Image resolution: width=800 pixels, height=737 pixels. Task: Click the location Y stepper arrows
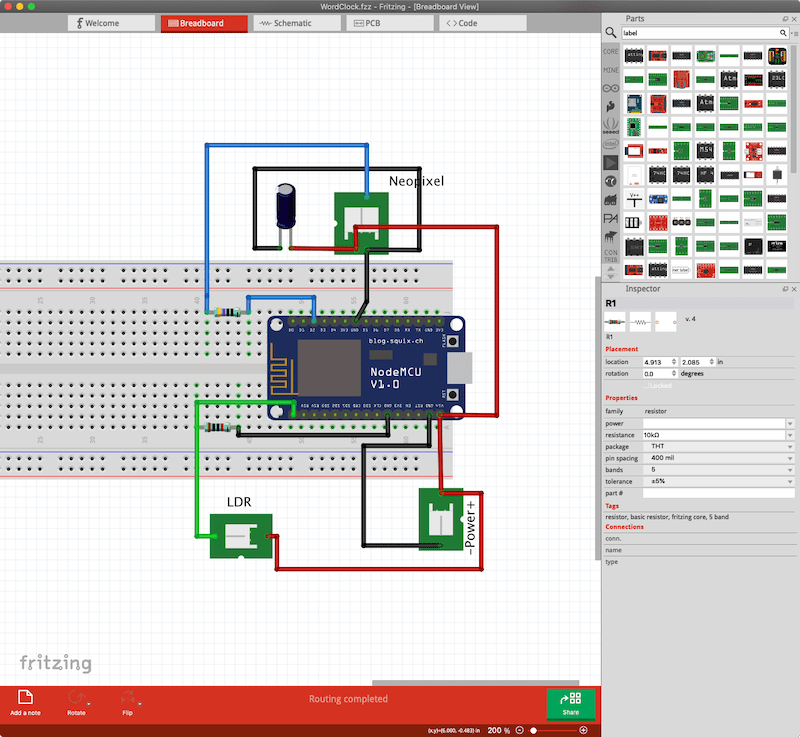(x=712, y=362)
